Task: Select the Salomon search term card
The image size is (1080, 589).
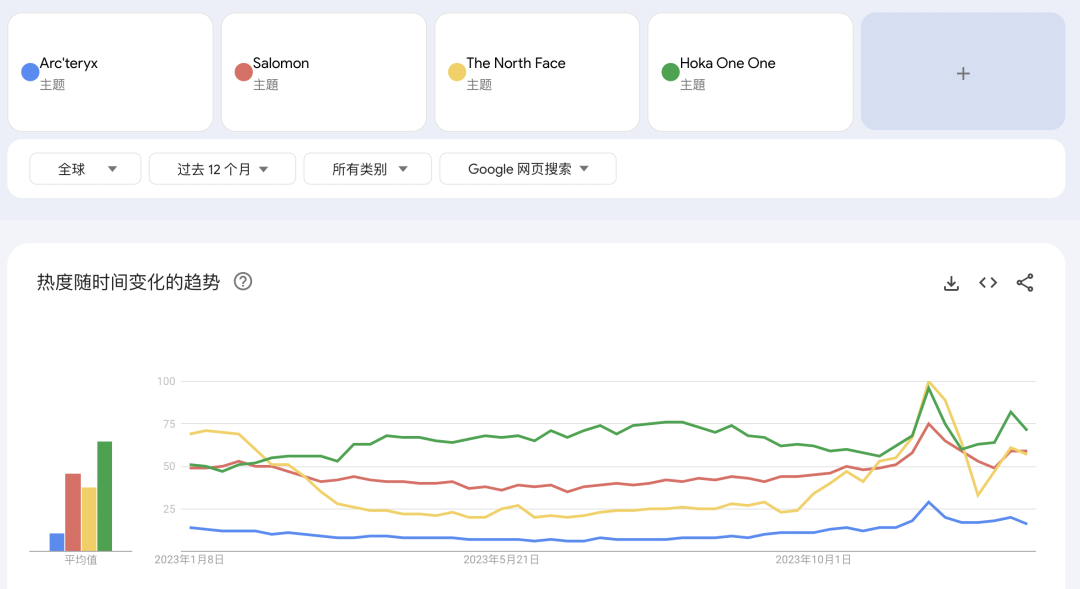Action: point(323,72)
